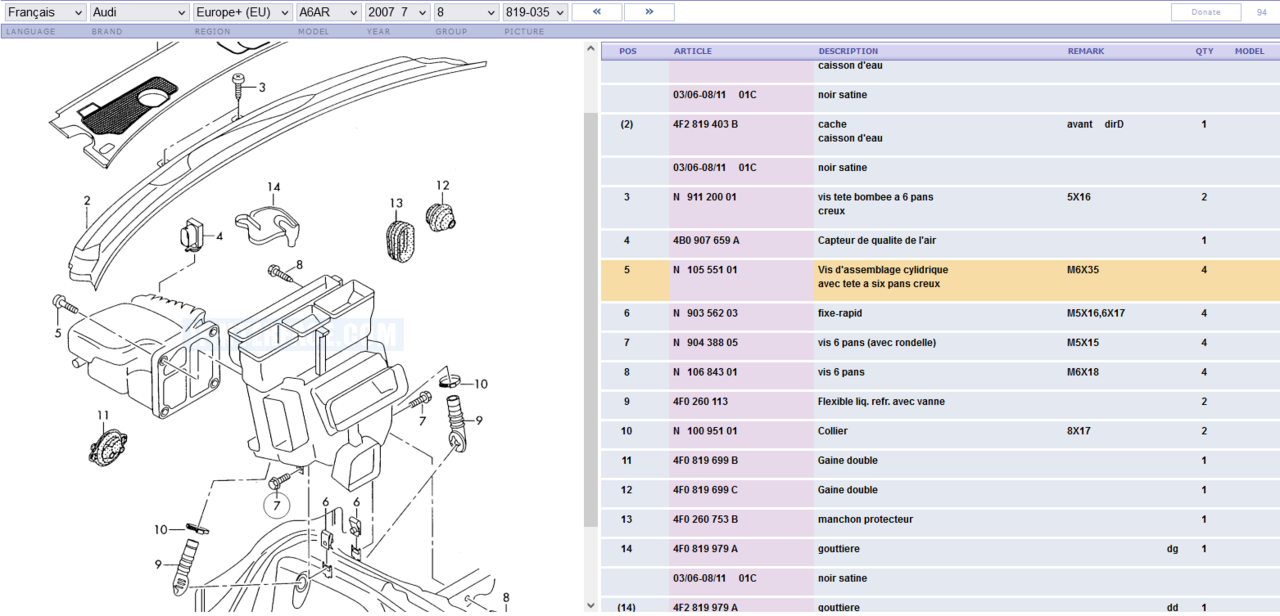Click the Donate button

pos(1206,12)
